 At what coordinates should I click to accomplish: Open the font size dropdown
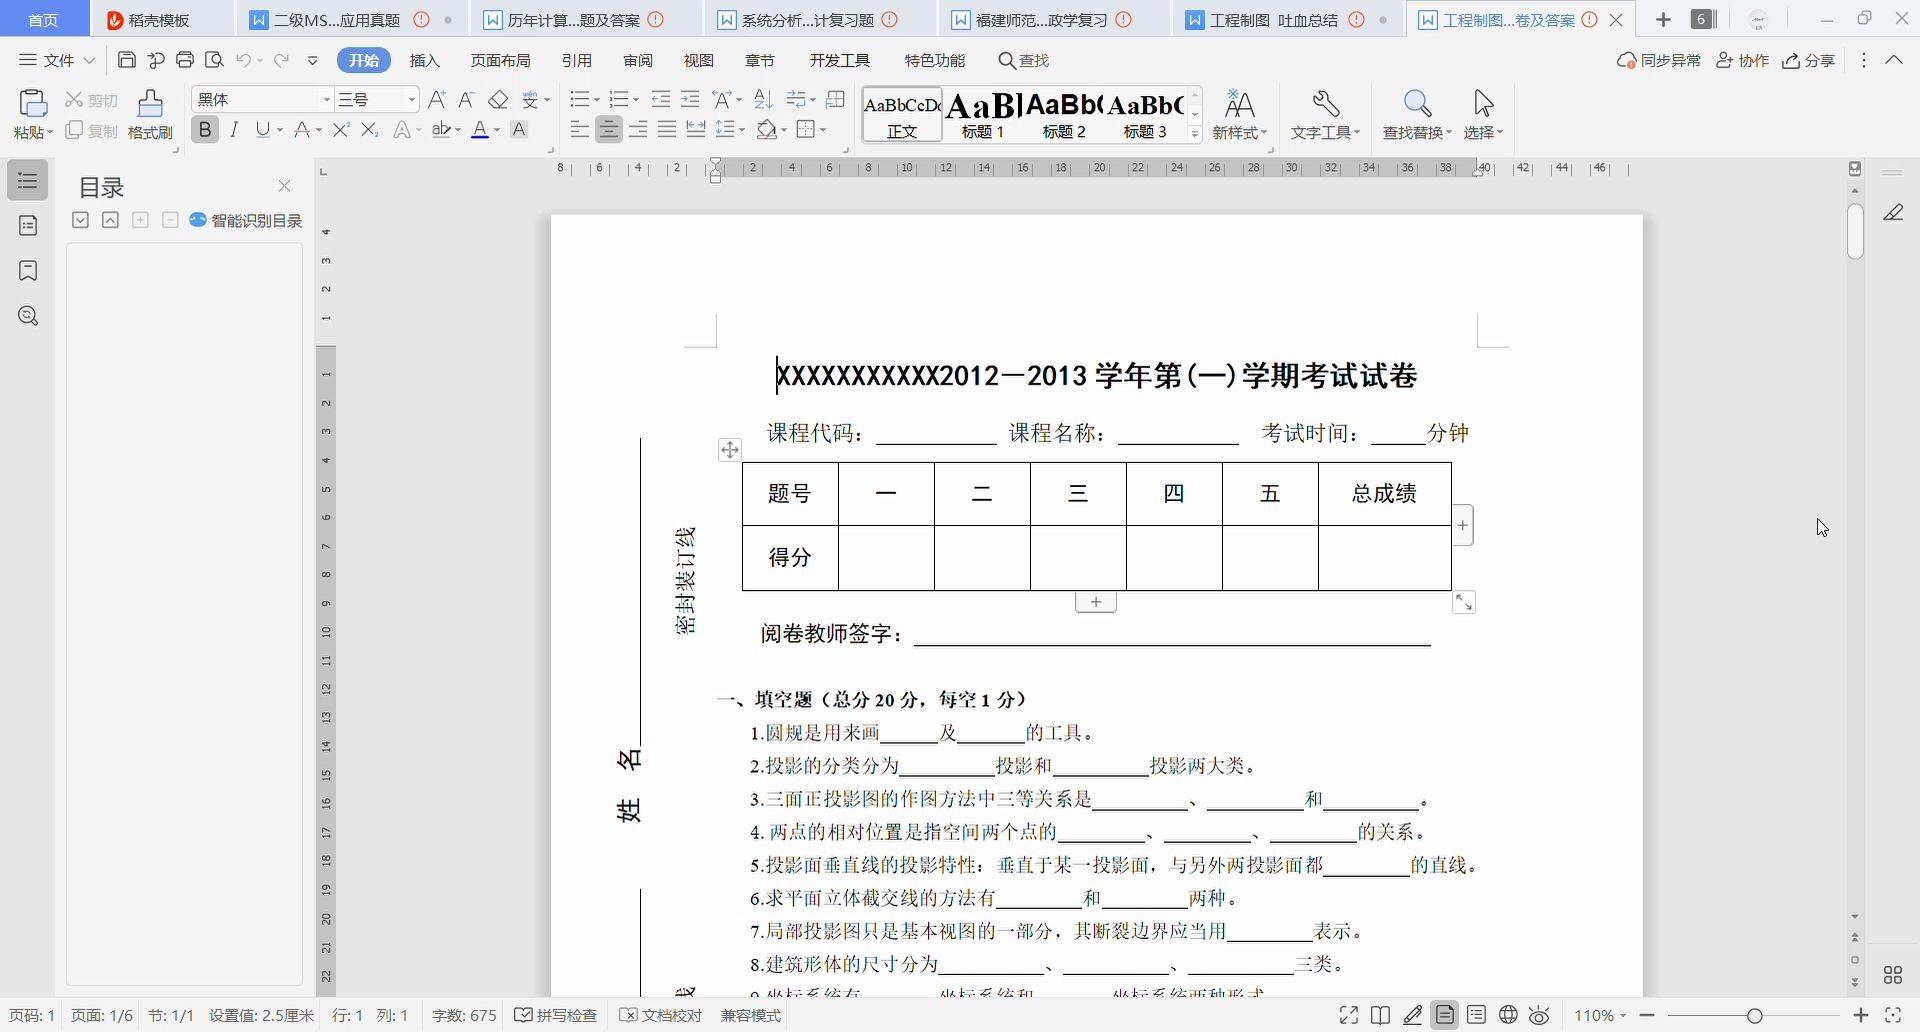coord(412,100)
